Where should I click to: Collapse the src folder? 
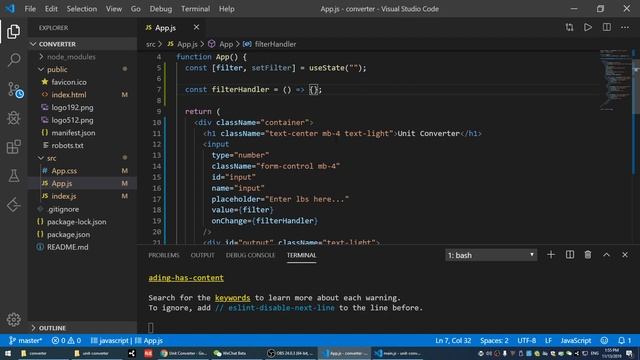[x=82, y=158]
